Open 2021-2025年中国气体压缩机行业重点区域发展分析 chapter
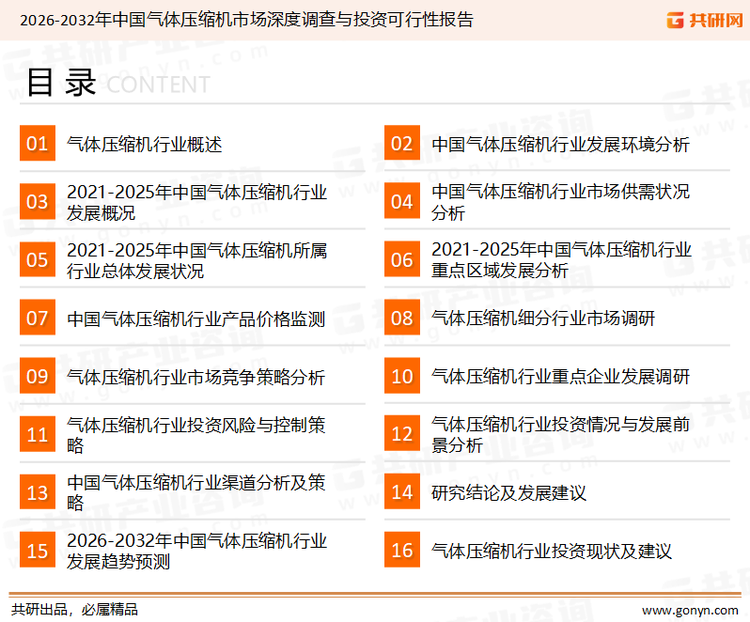This screenshot has width=750, height=622. (561, 260)
